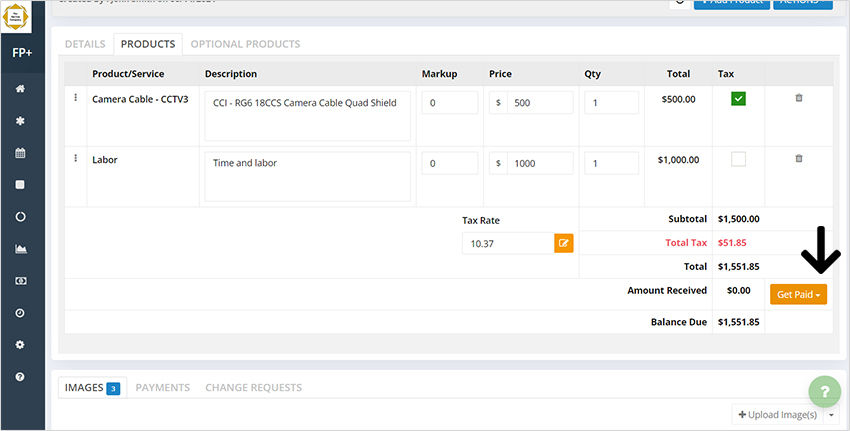The width and height of the screenshot is (850, 431).
Task: Click the Balance Due amount $1,551.85
Action: pos(738,322)
